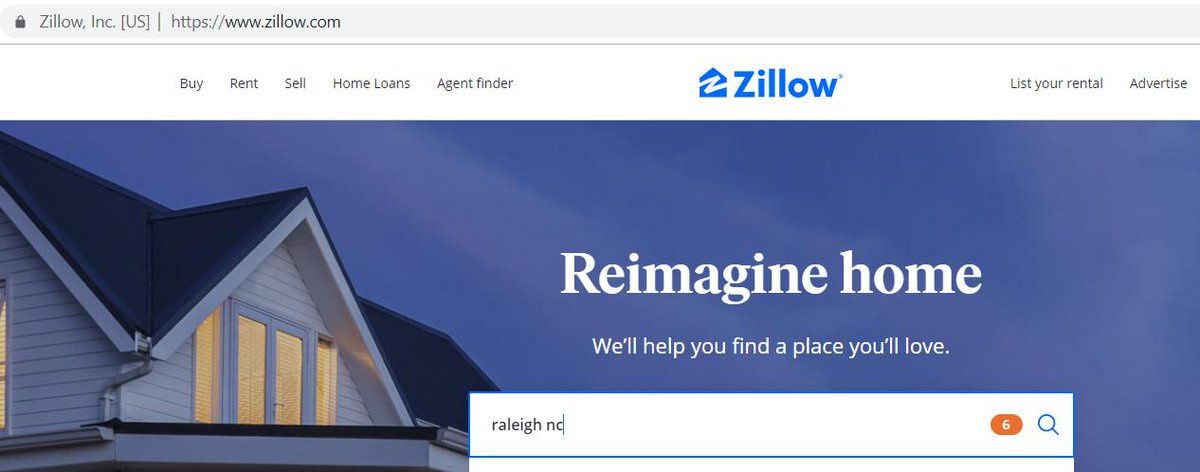The height and width of the screenshot is (472, 1200).
Task: Click the magnifying glass search icon
Action: [x=1048, y=425]
